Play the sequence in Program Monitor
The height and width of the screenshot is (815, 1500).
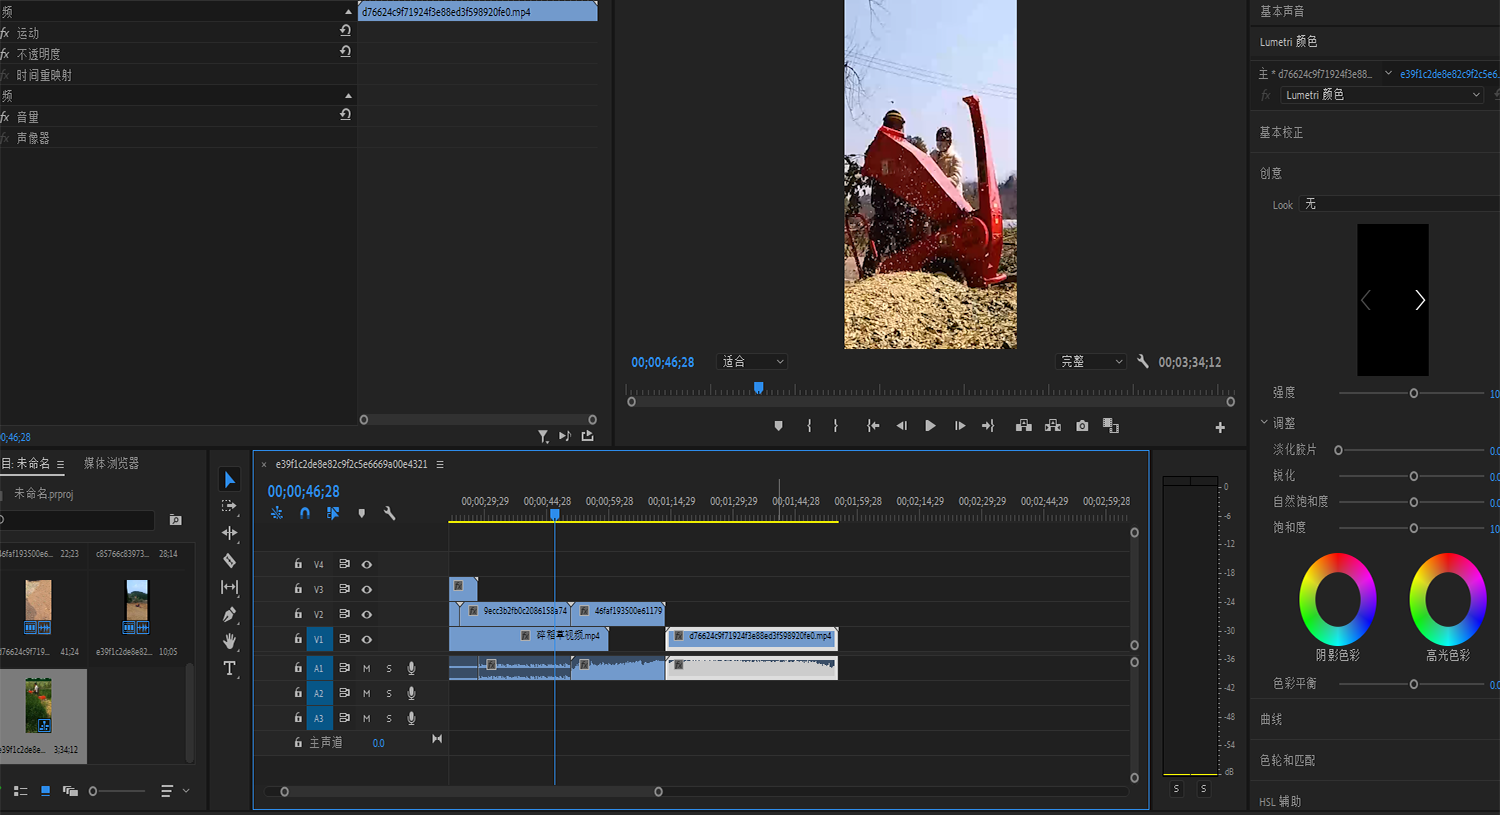click(x=930, y=426)
